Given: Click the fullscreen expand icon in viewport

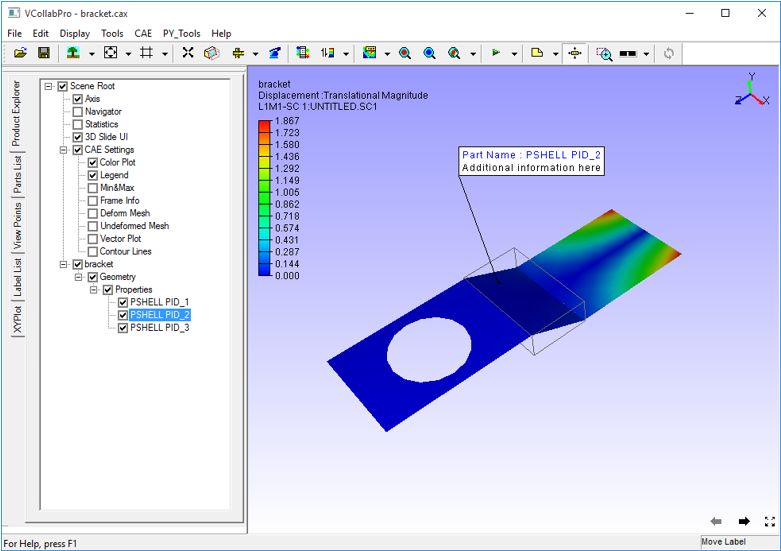Looking at the screenshot, I should (770, 522).
